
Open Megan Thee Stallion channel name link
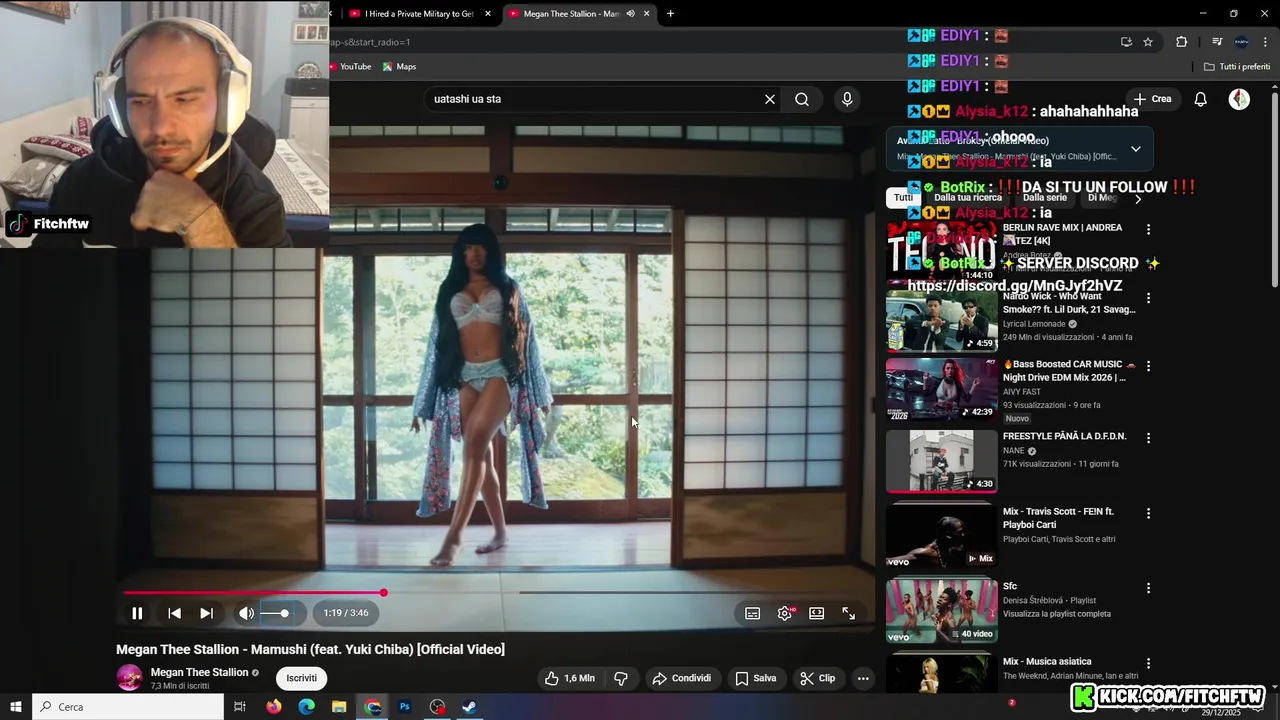199,672
